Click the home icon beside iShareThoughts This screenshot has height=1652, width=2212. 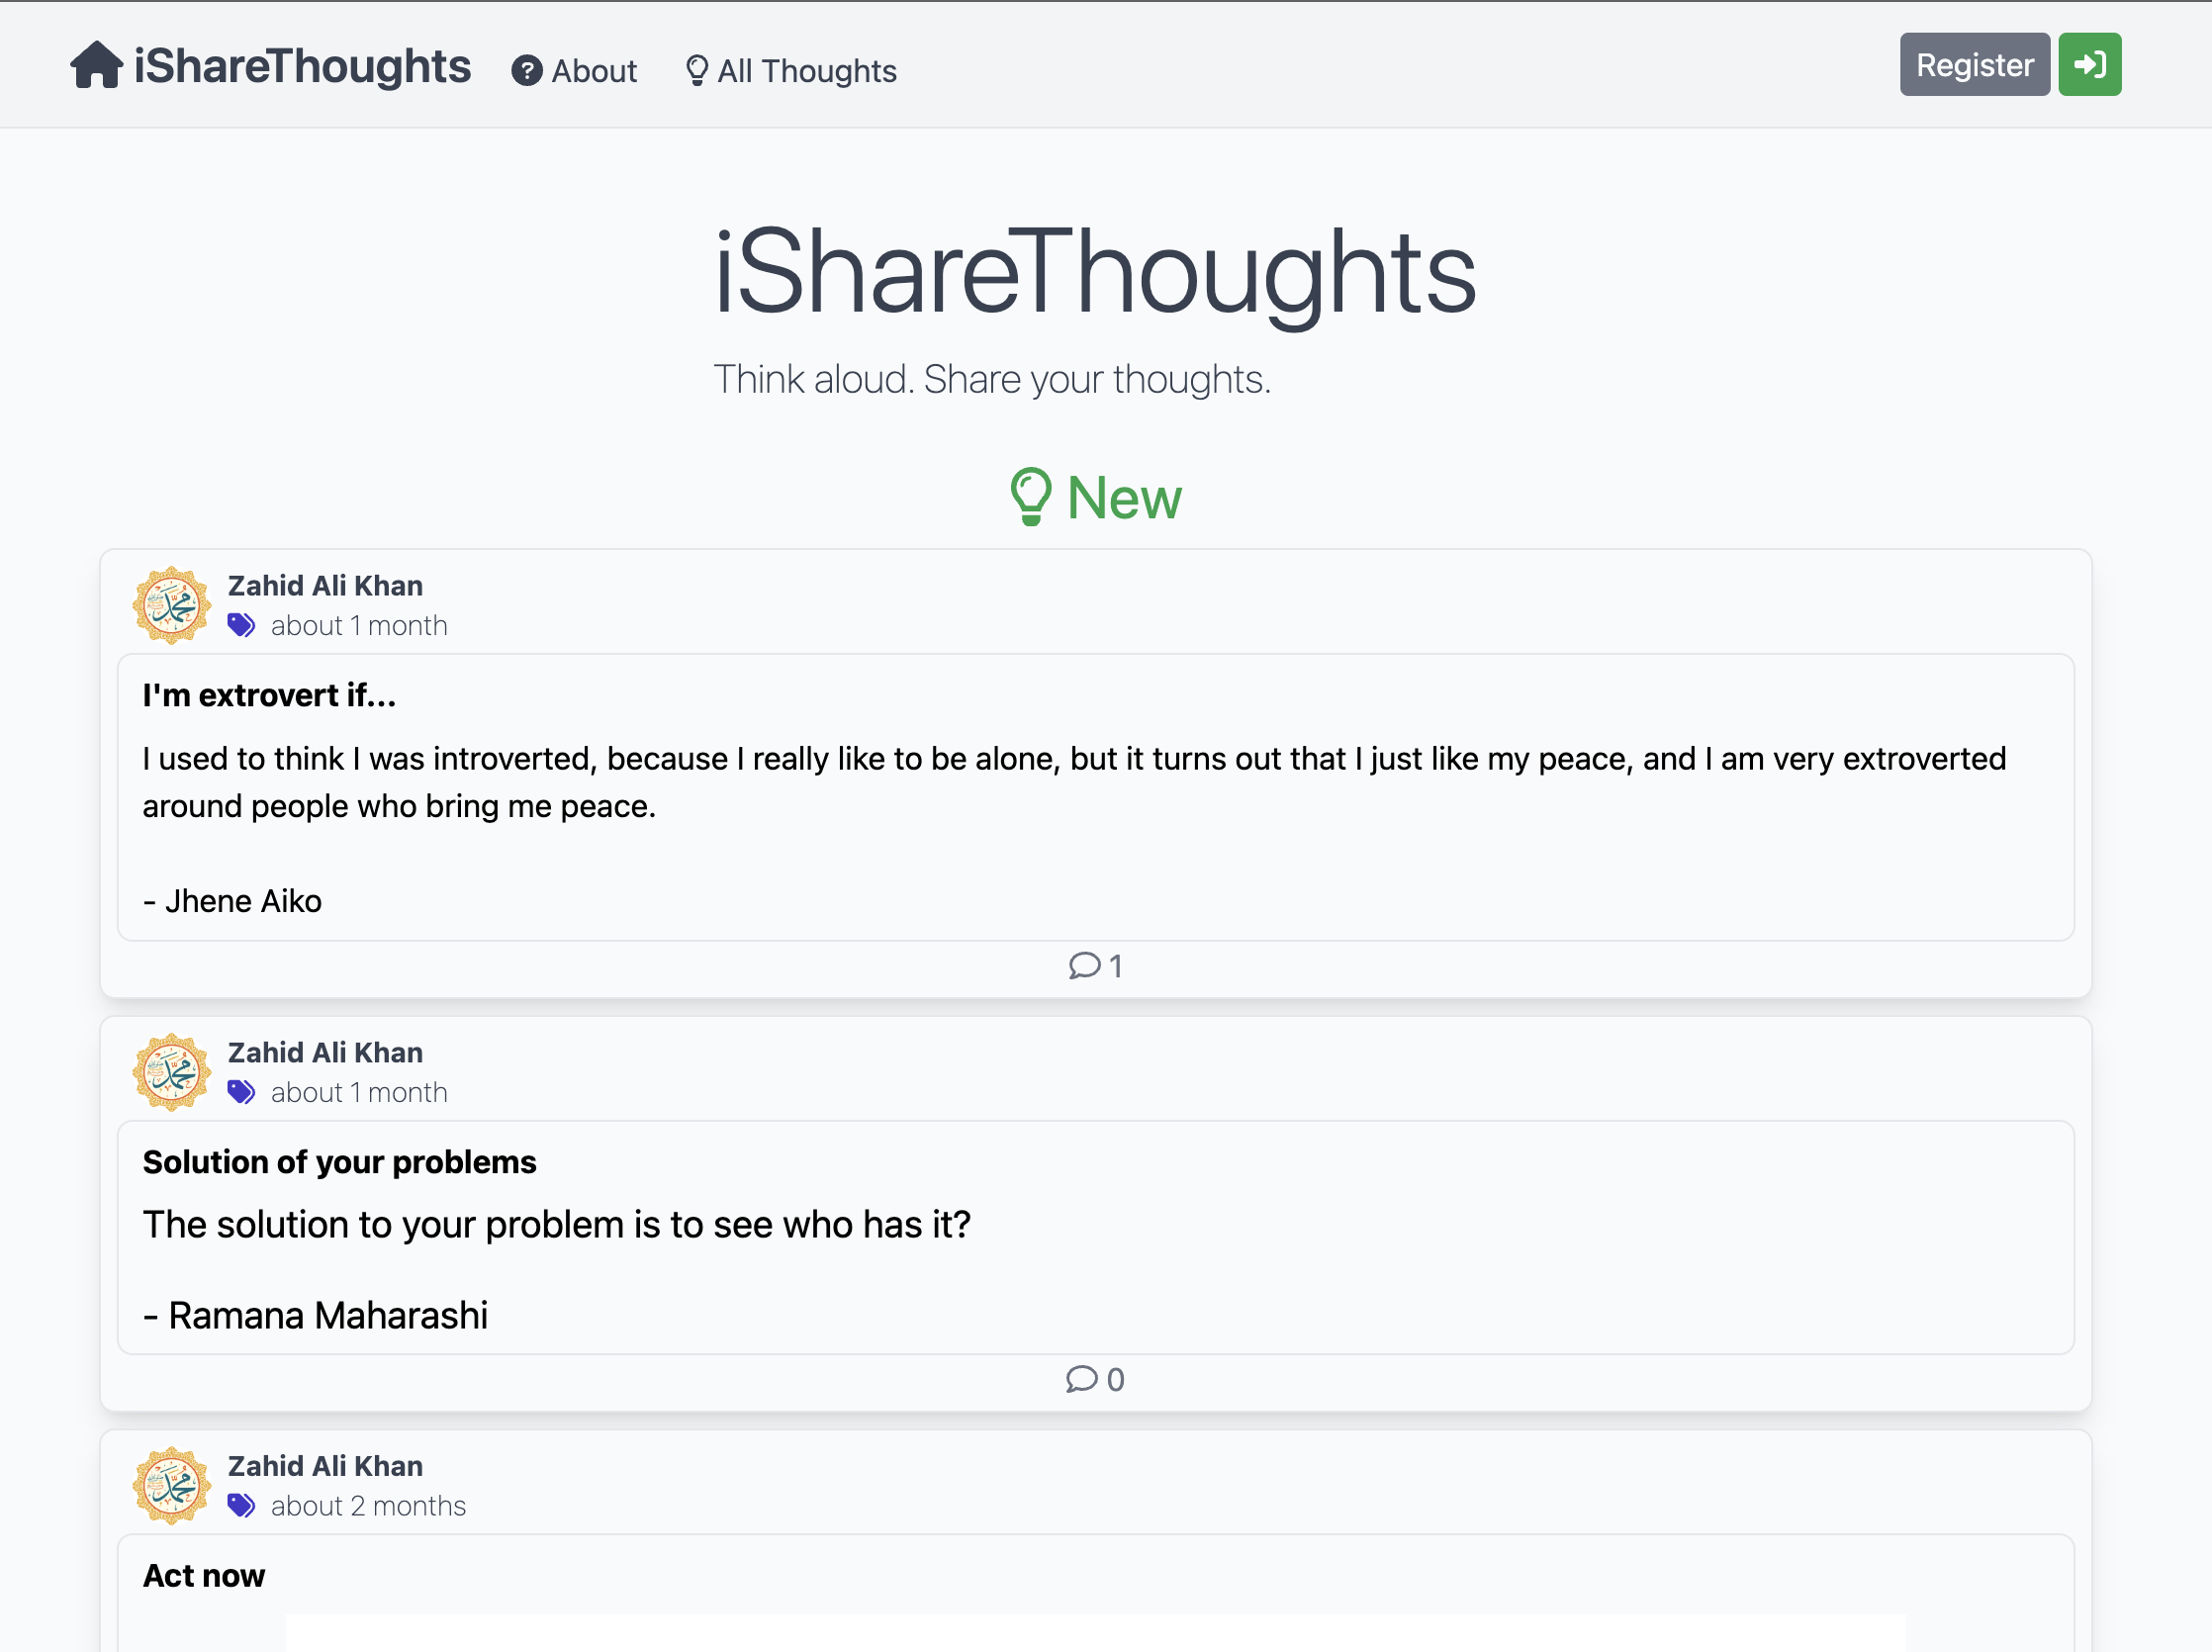coord(97,65)
